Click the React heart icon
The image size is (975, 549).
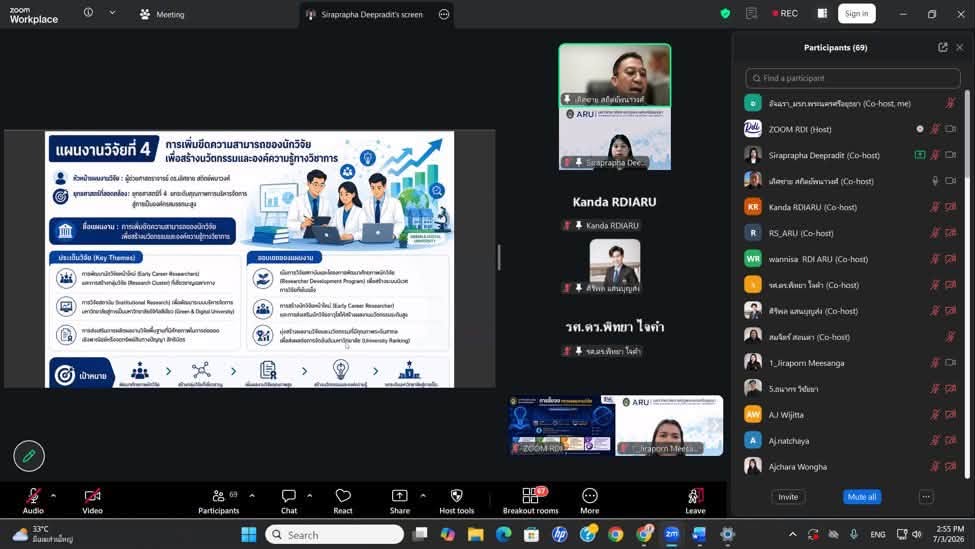[x=343, y=496]
